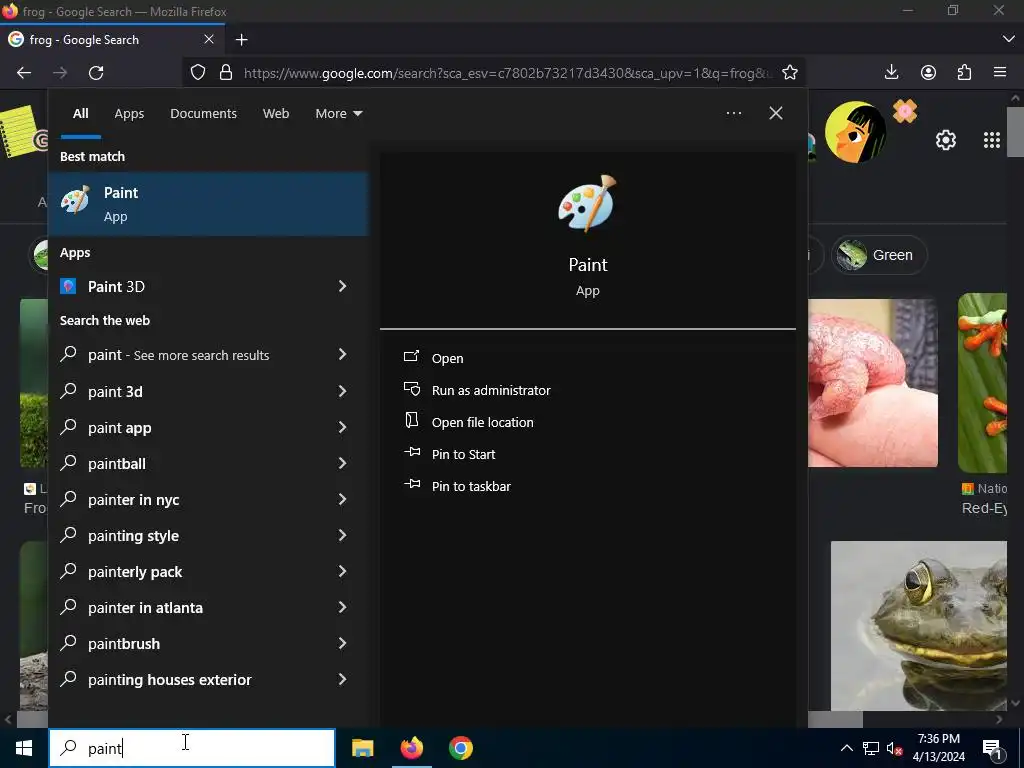This screenshot has height=768, width=1024.
Task: Expand the Paint 3D result arrow
Action: (342, 286)
